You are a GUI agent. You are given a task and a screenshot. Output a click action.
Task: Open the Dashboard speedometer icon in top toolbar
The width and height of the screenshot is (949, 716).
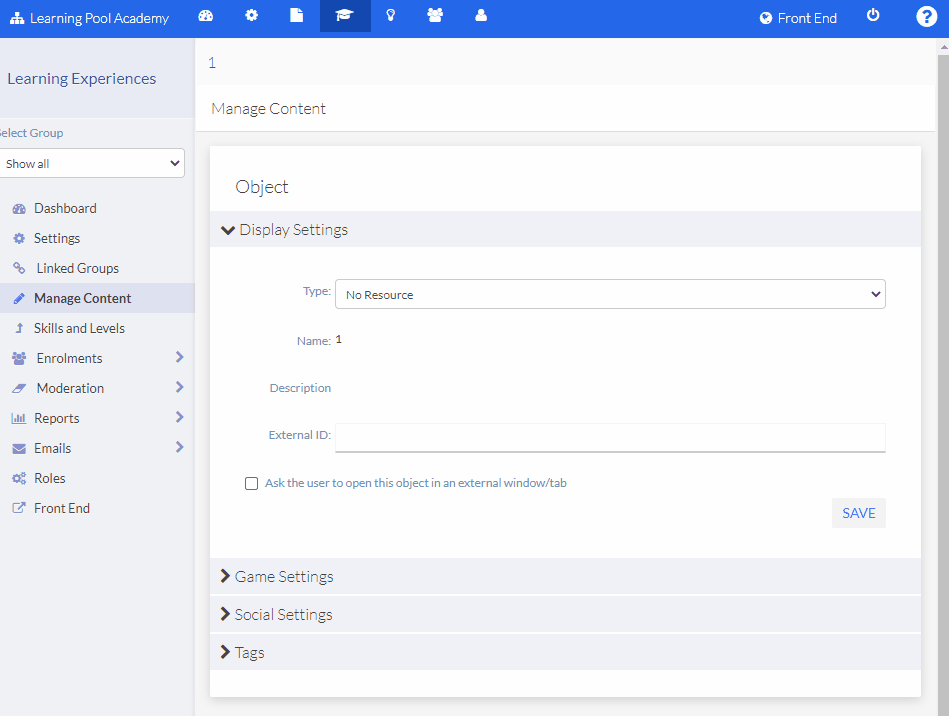(206, 16)
